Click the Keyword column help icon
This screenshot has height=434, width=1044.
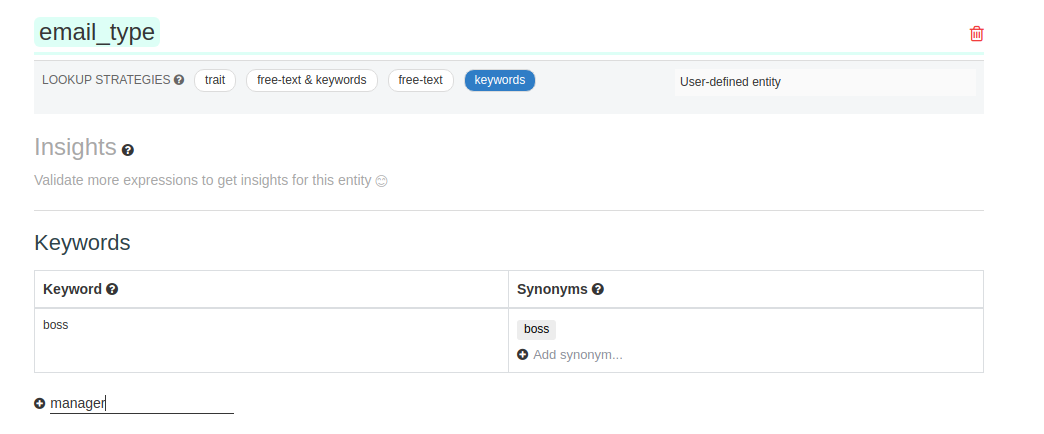[x=112, y=289]
